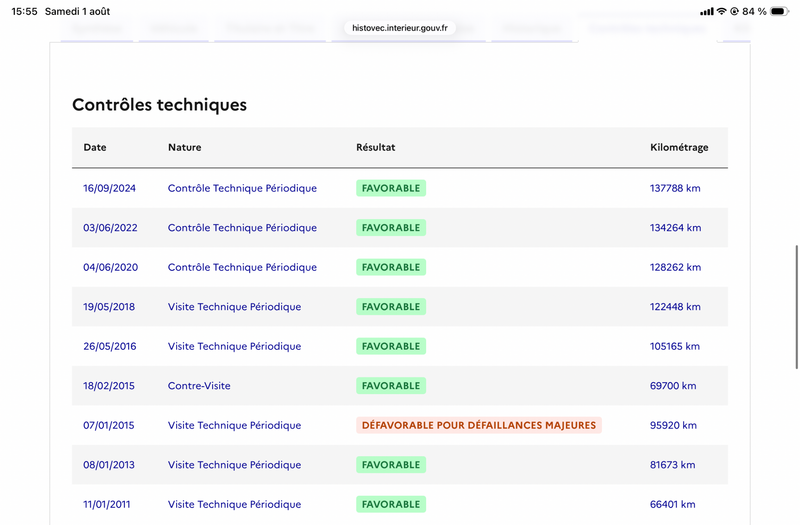Click the 137788 km mileage value
800x525 pixels.
[x=675, y=188]
